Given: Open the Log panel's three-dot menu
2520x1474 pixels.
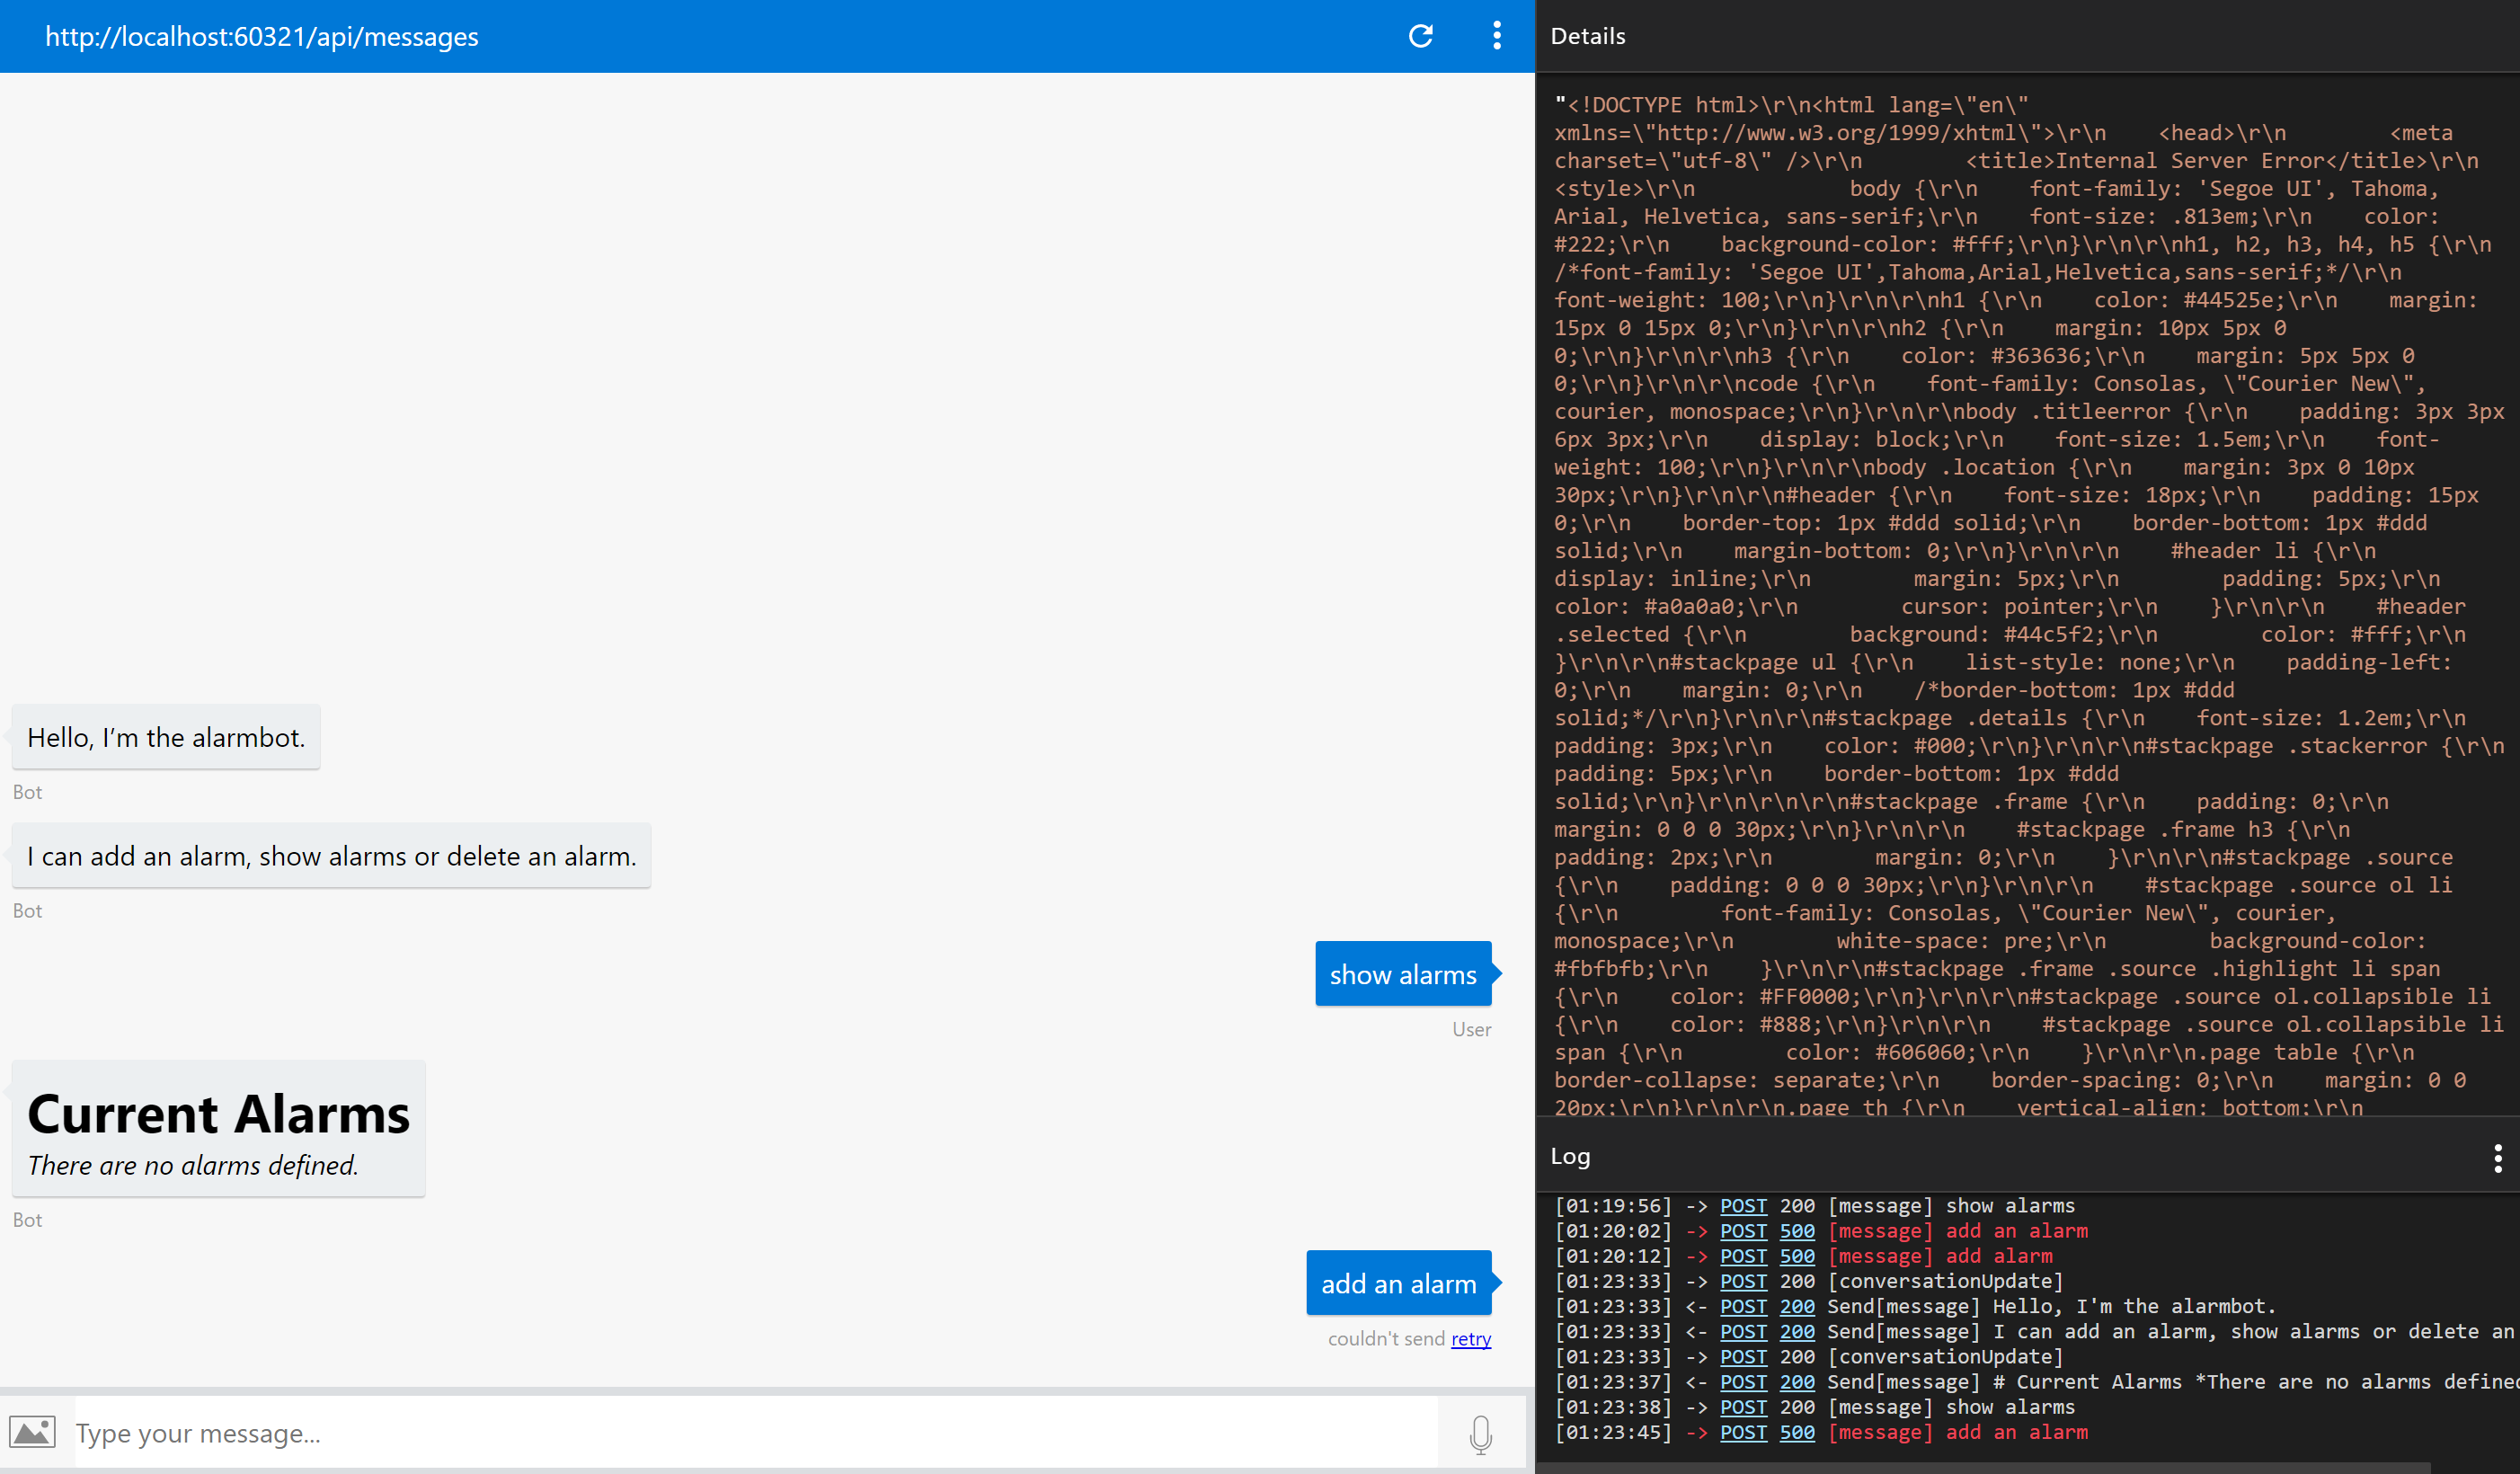Looking at the screenshot, I should pos(2497,1157).
